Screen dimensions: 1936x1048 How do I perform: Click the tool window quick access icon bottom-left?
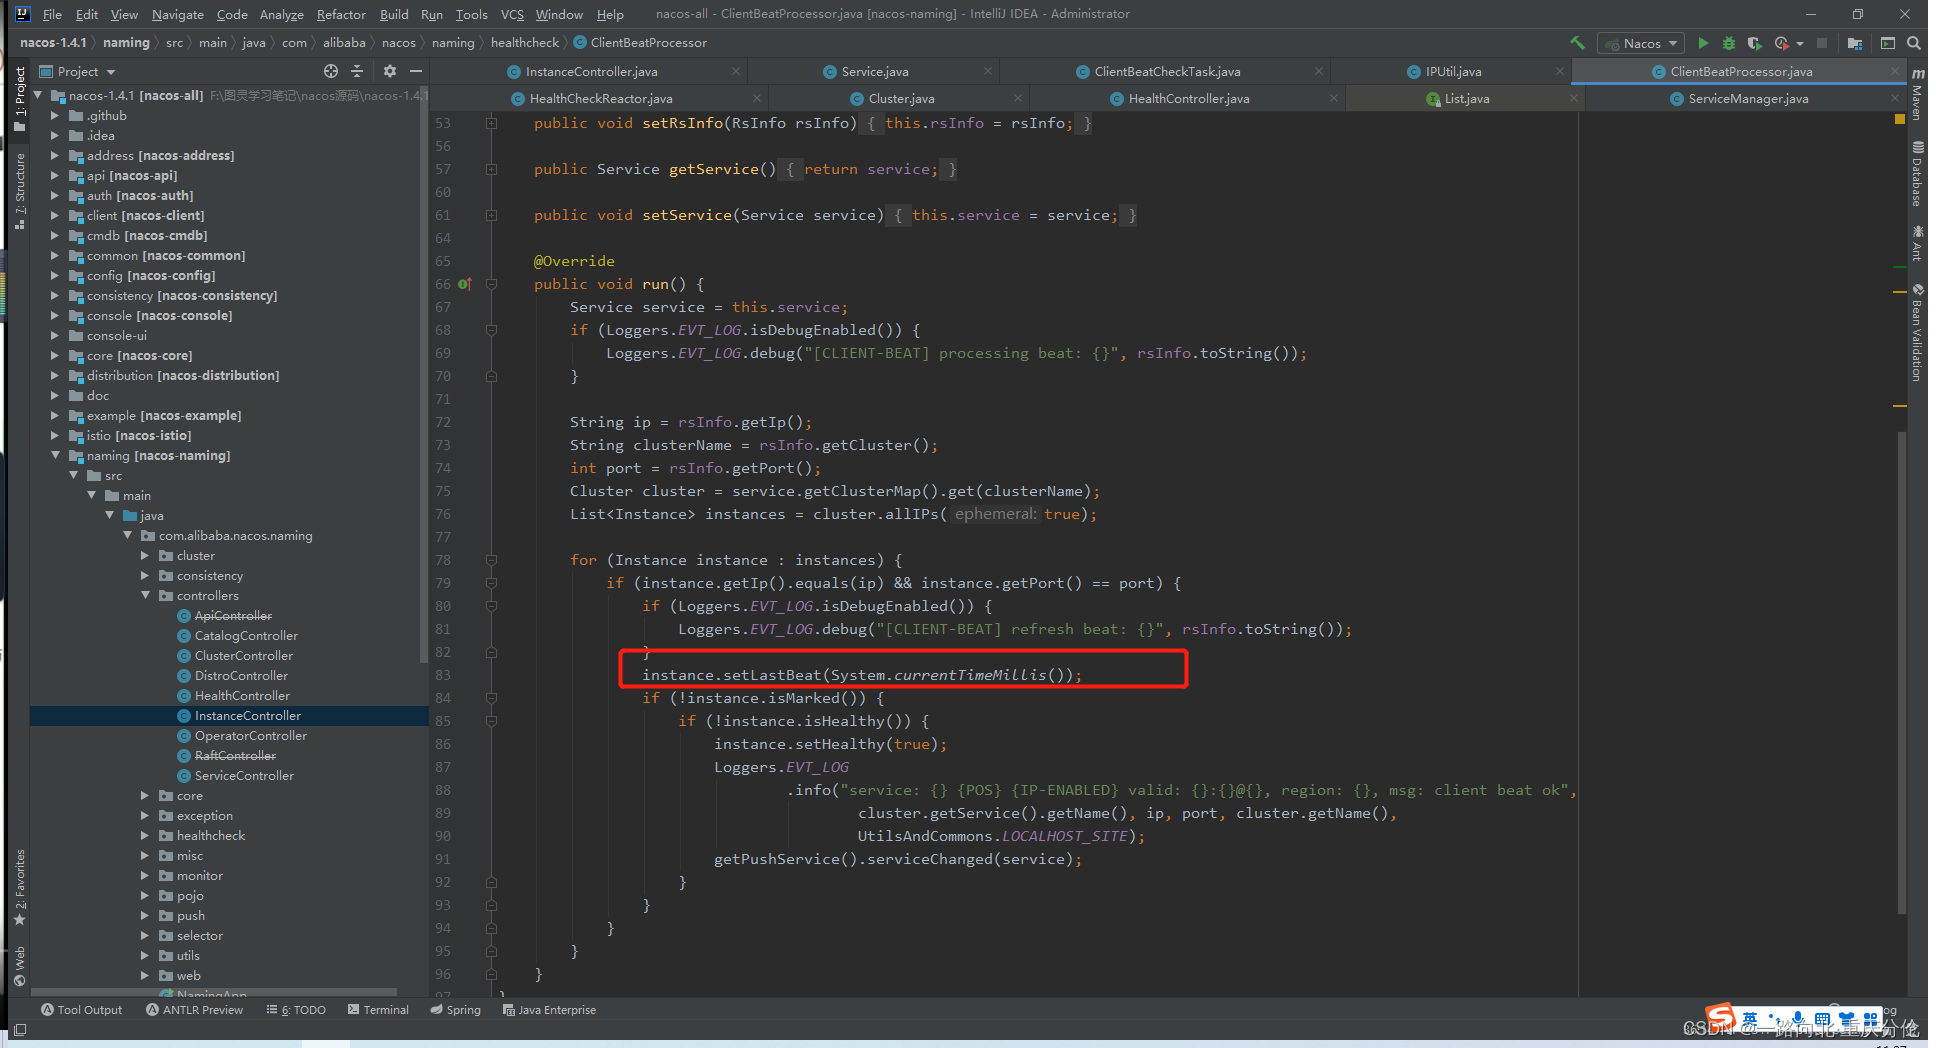[19, 1030]
